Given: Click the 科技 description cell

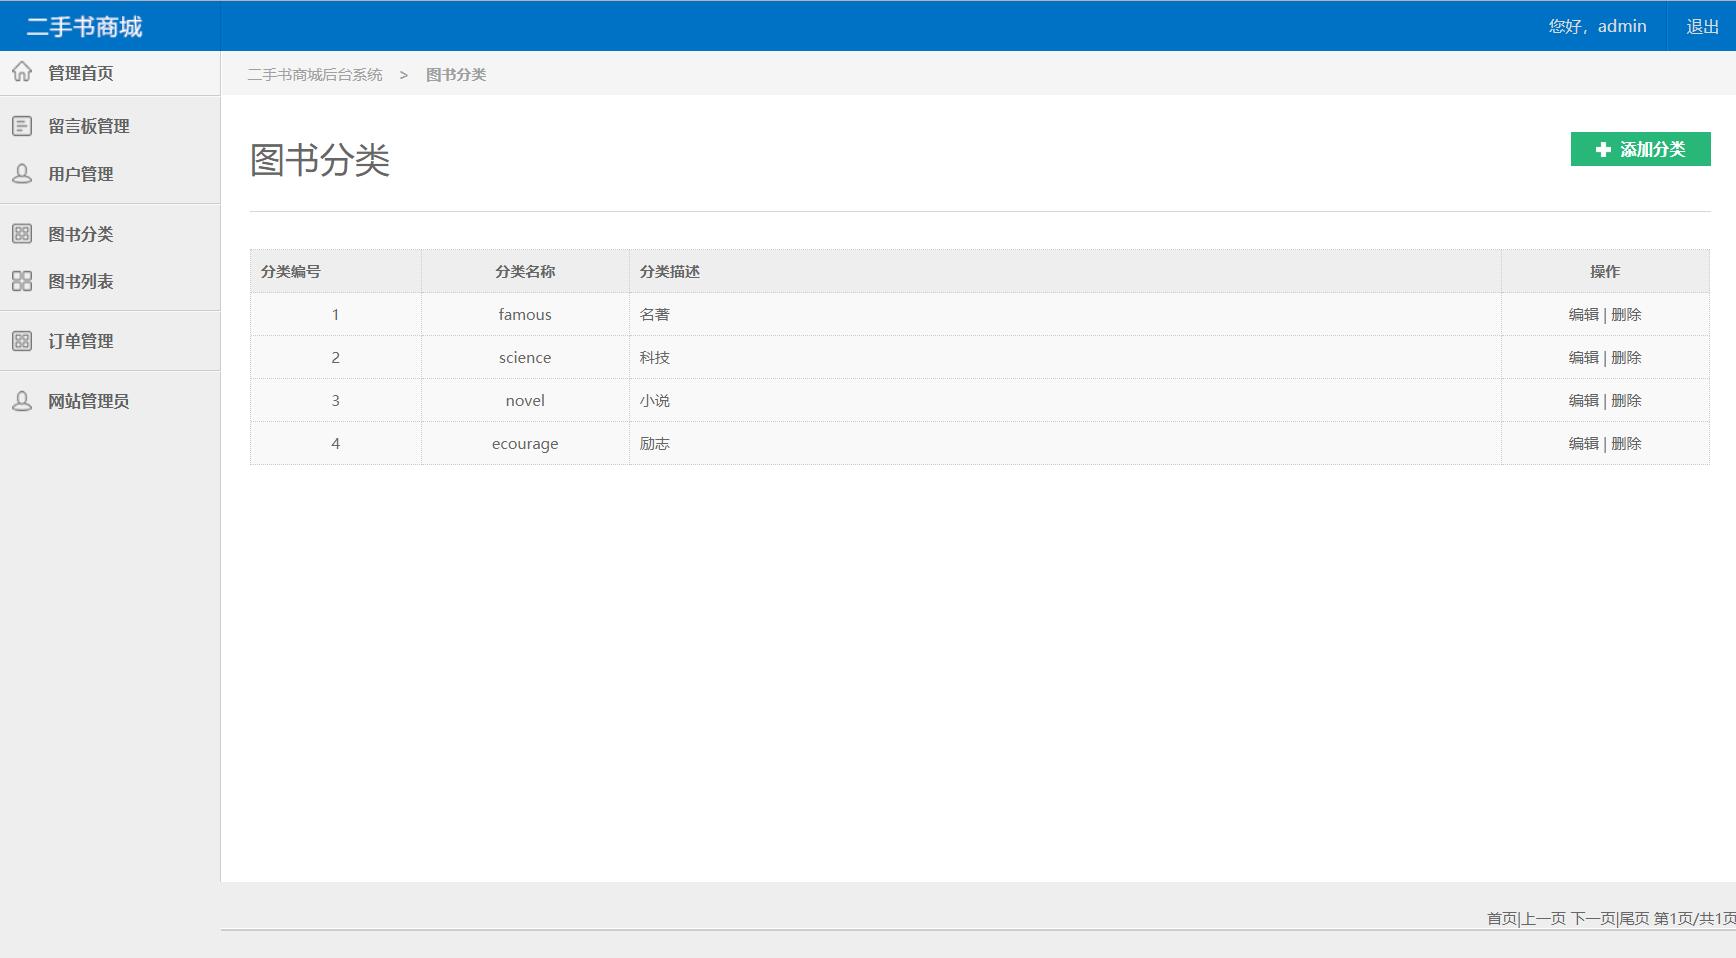Looking at the screenshot, I should point(1065,357).
